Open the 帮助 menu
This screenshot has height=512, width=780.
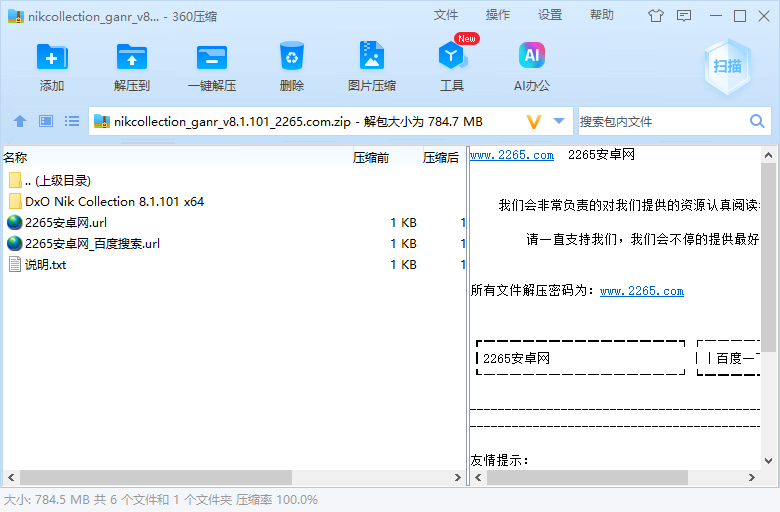(601, 15)
